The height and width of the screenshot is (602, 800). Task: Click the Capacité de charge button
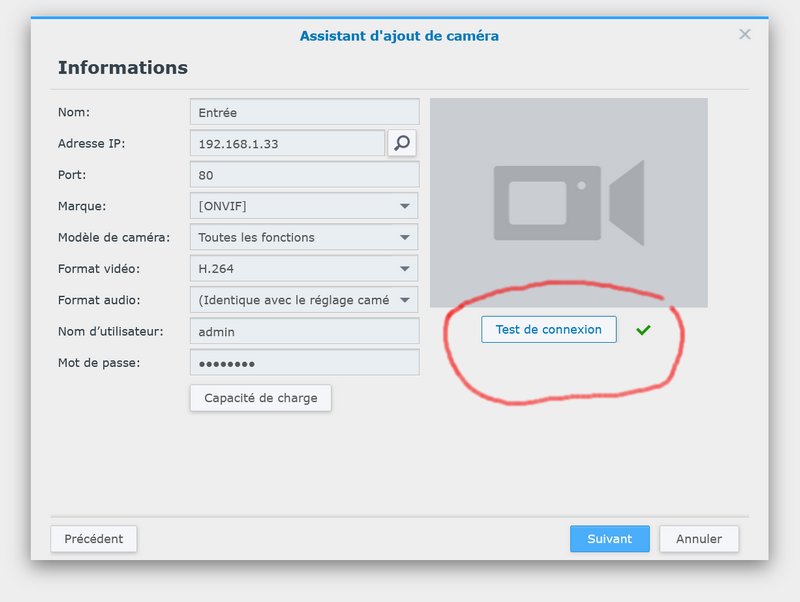tap(261, 398)
